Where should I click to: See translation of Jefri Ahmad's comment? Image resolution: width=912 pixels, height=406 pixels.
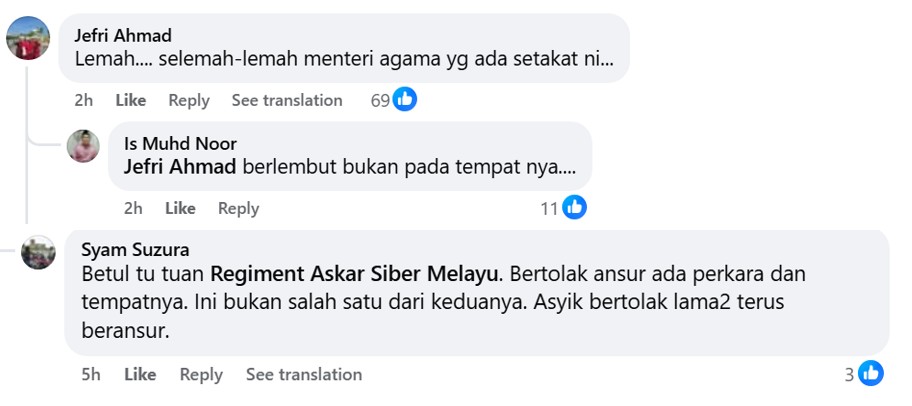pyautogui.click(x=287, y=100)
